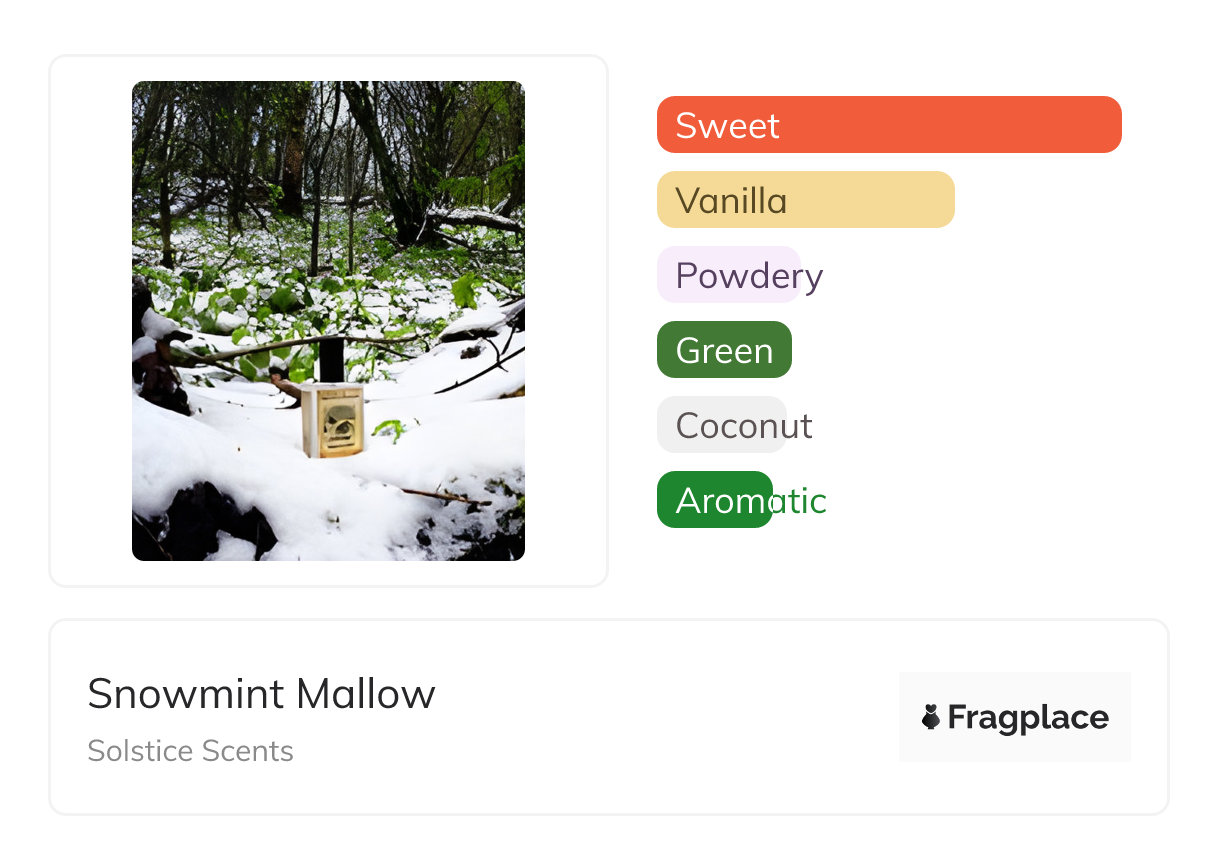1218x864 pixels.
Task: Click the grey Coconut accord bar
Action: click(x=720, y=425)
